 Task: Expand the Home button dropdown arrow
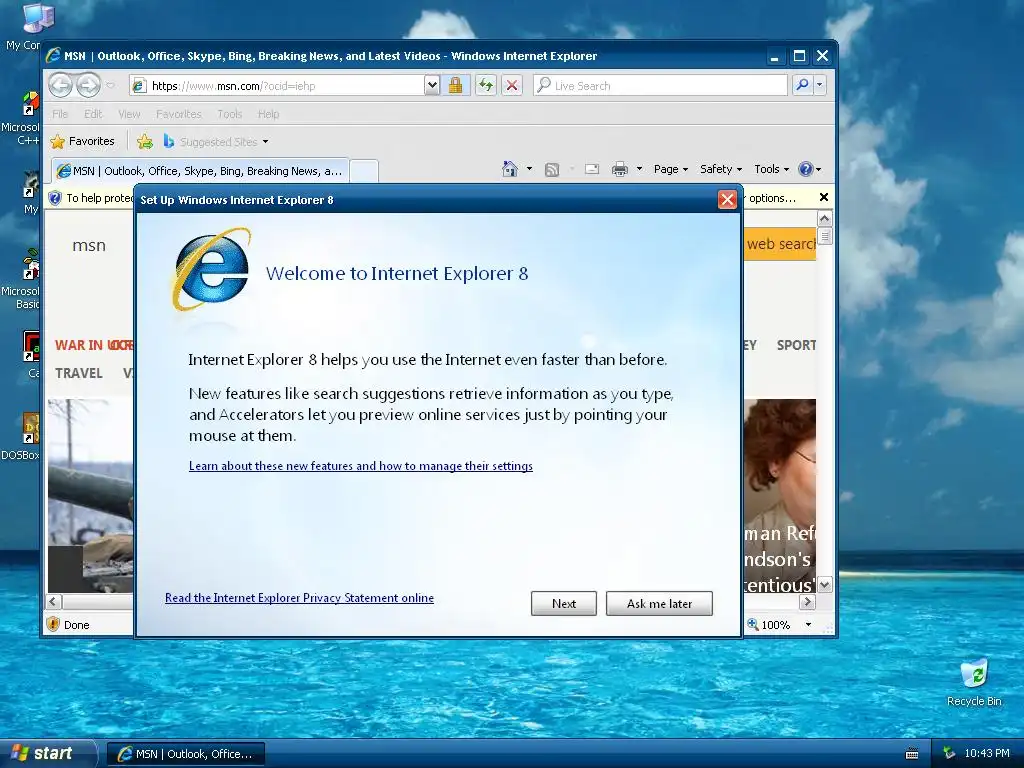530,169
